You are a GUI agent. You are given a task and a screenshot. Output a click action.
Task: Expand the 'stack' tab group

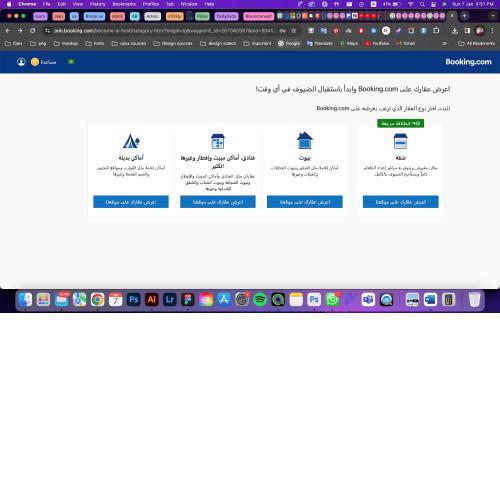117,16
